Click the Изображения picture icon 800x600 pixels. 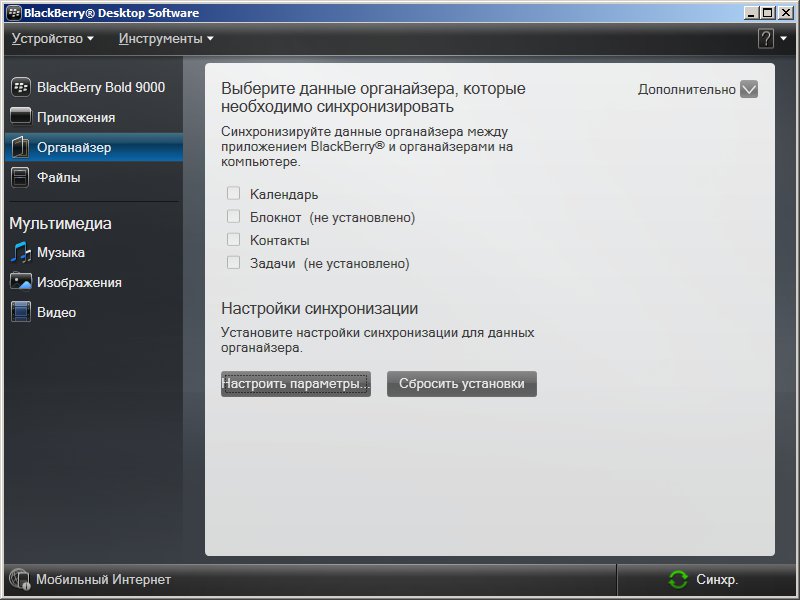click(x=21, y=282)
